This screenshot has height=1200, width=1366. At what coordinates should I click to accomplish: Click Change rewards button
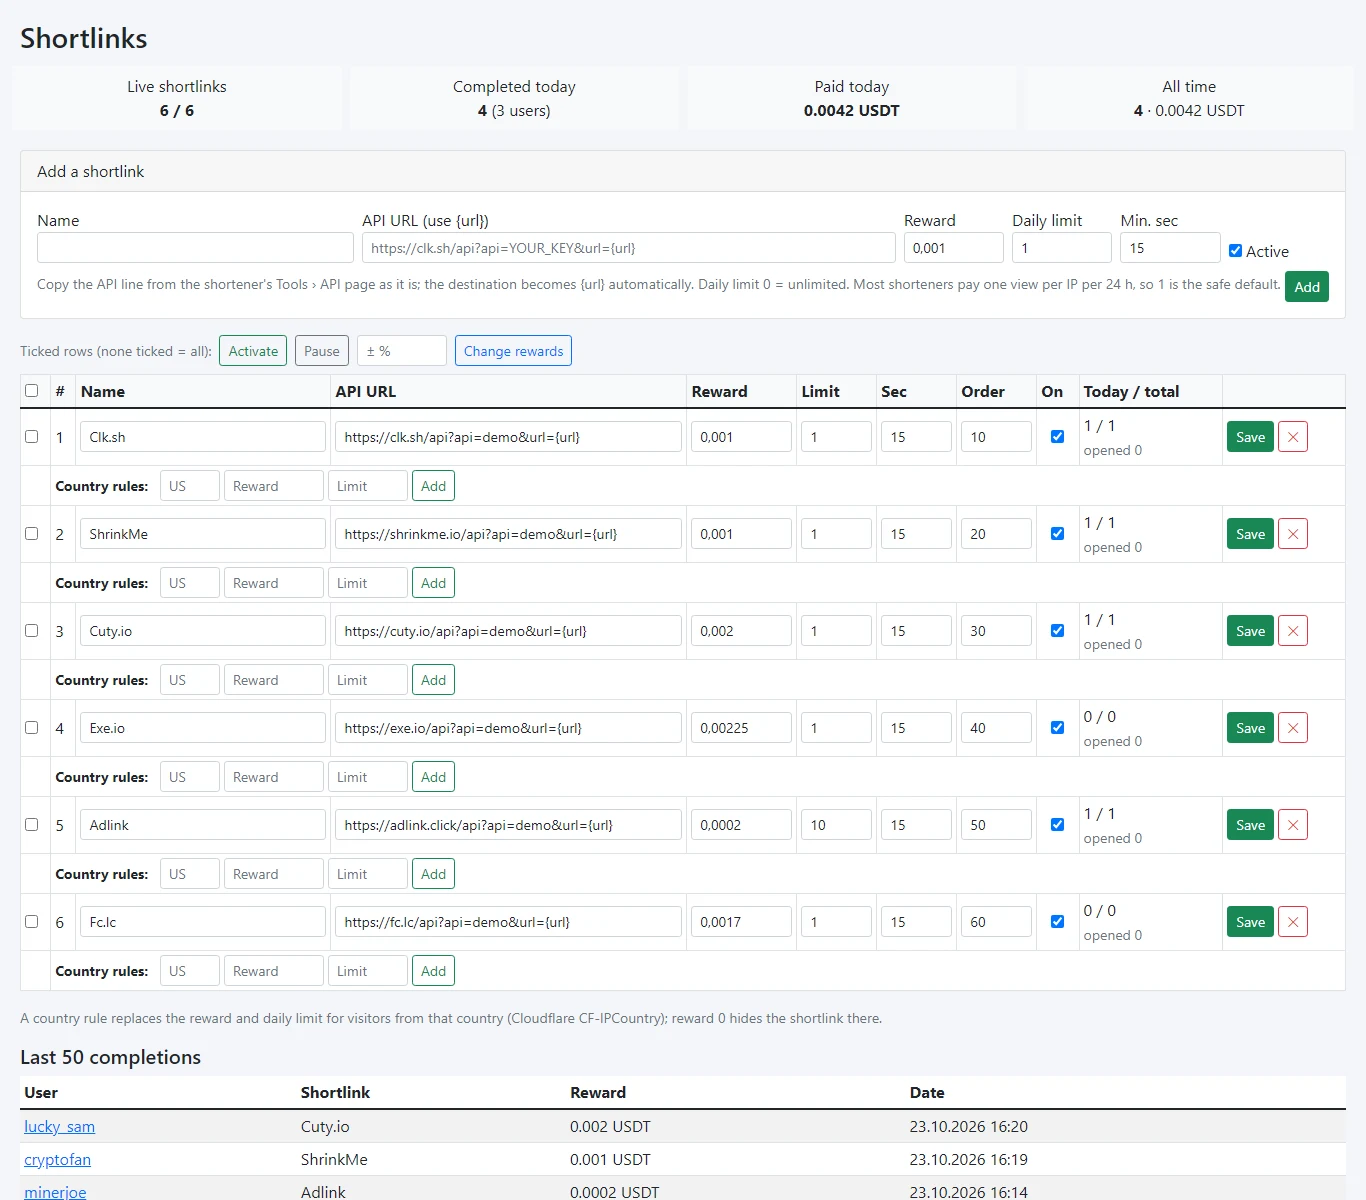coord(513,351)
